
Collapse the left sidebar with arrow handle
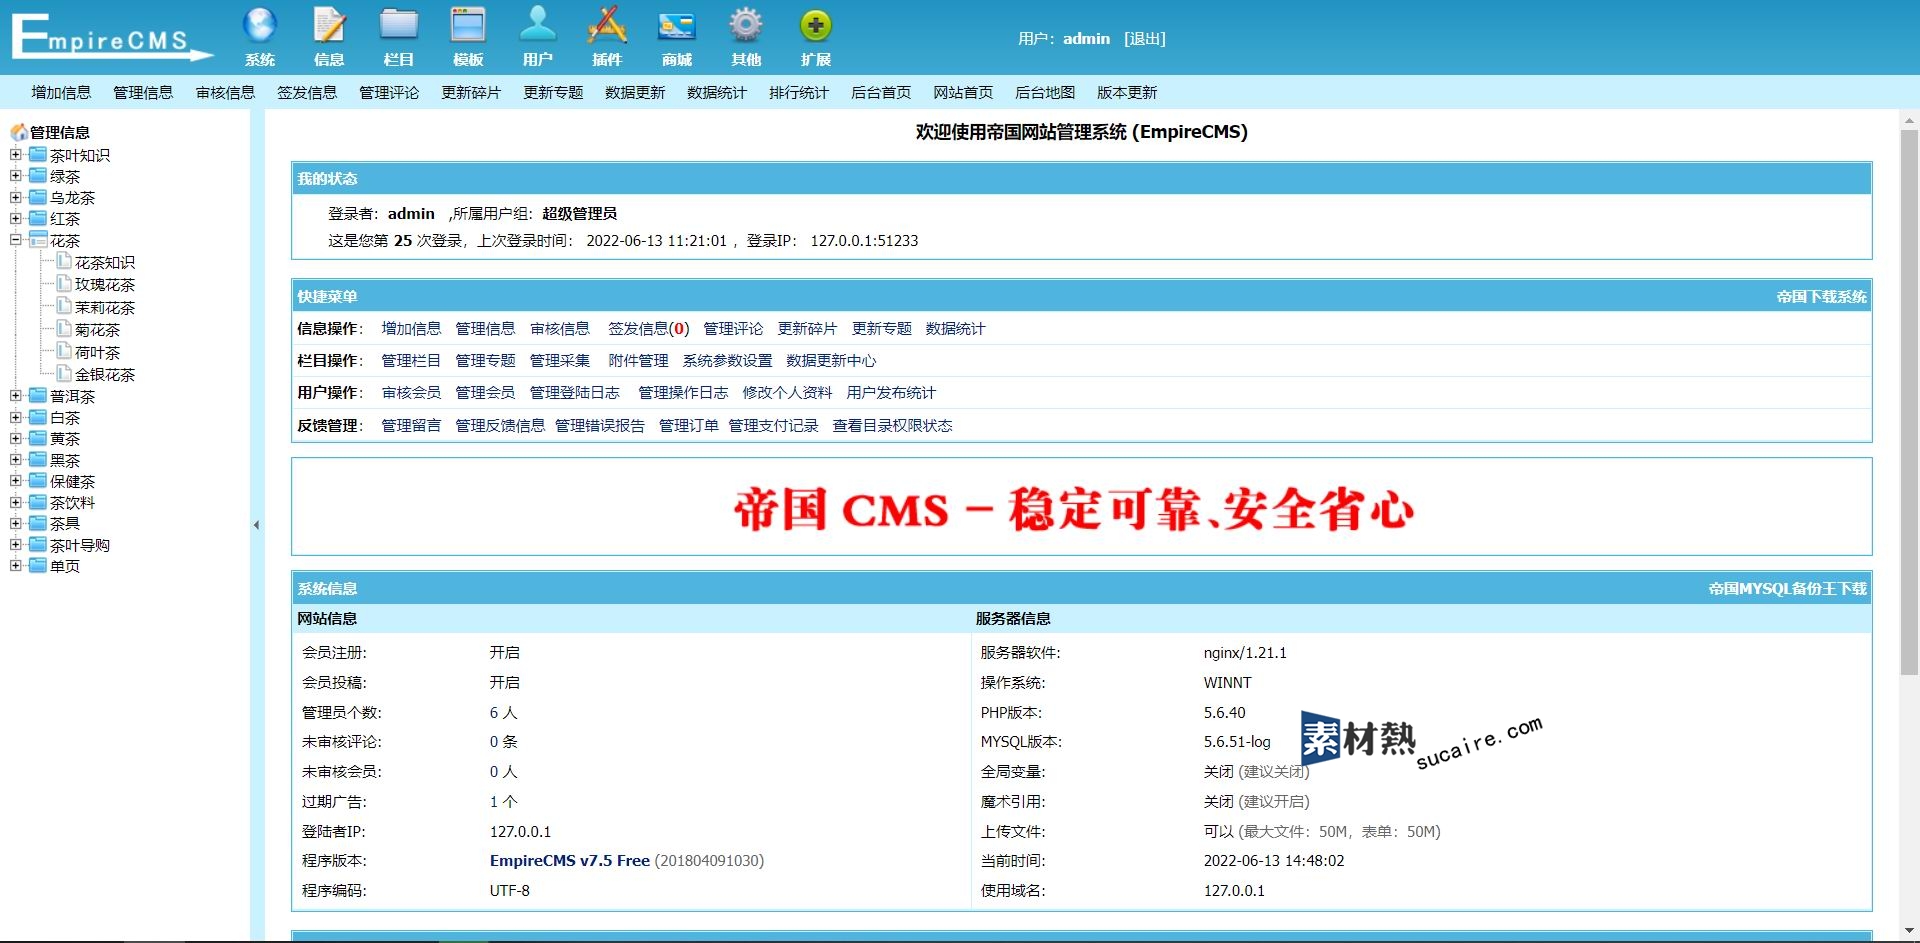256,525
